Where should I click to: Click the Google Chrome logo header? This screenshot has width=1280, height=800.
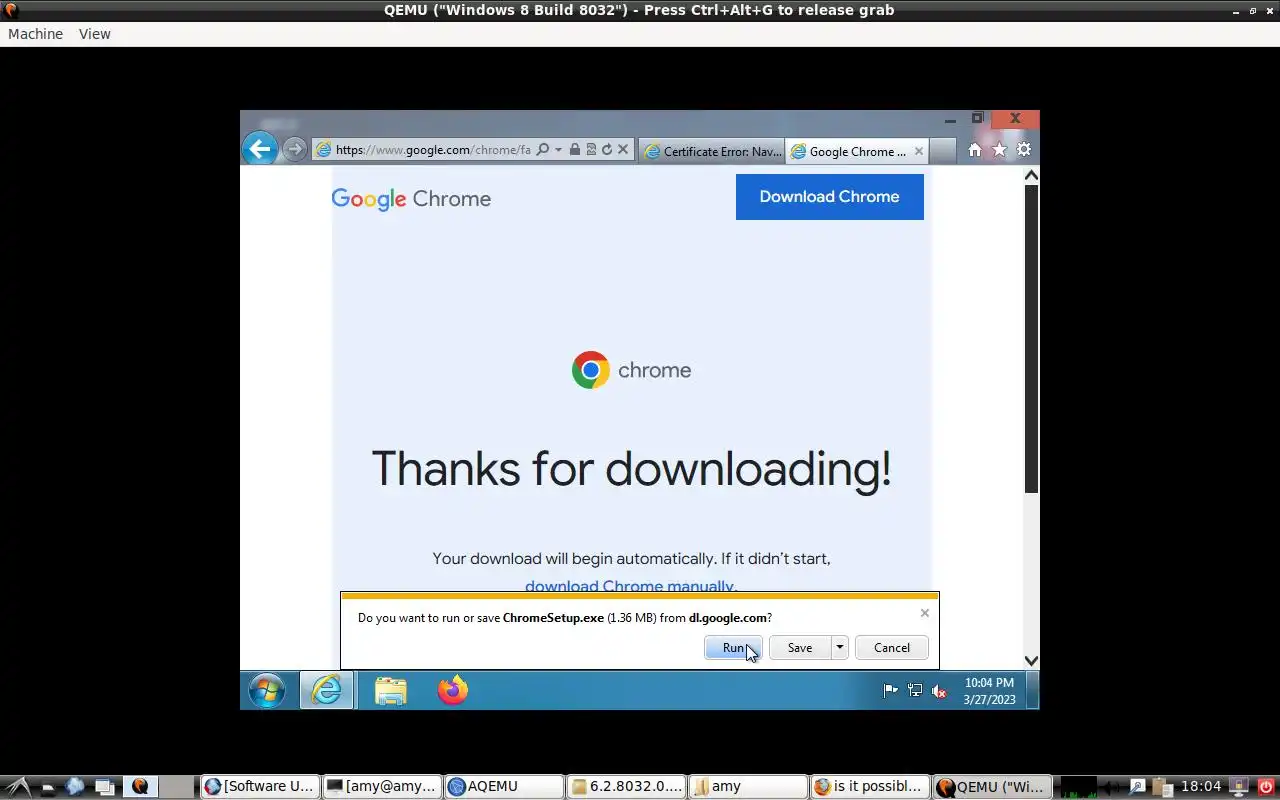point(411,199)
